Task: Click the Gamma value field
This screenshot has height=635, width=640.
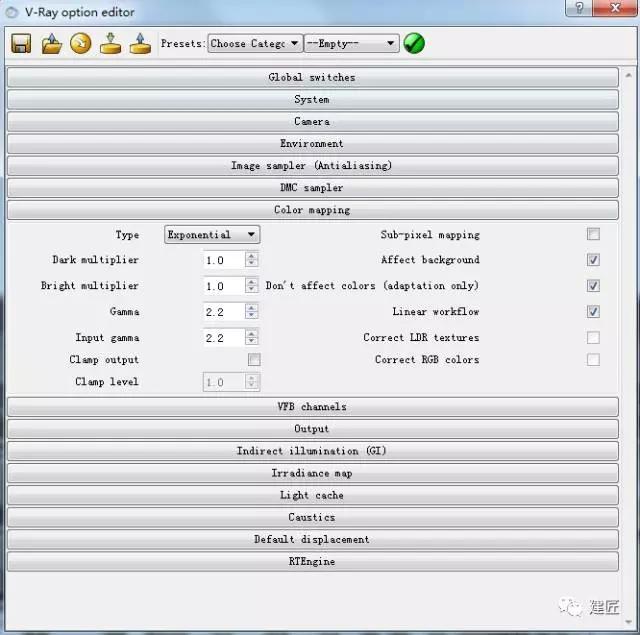Action: coord(224,312)
